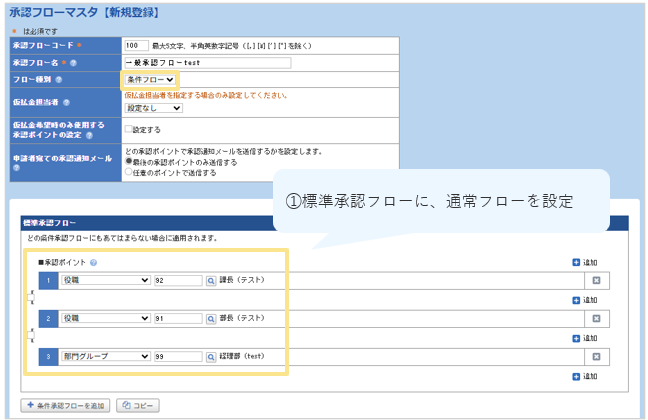Click 課長（テスト） label
Viewport: 648px width, 420px height.
click(242, 280)
